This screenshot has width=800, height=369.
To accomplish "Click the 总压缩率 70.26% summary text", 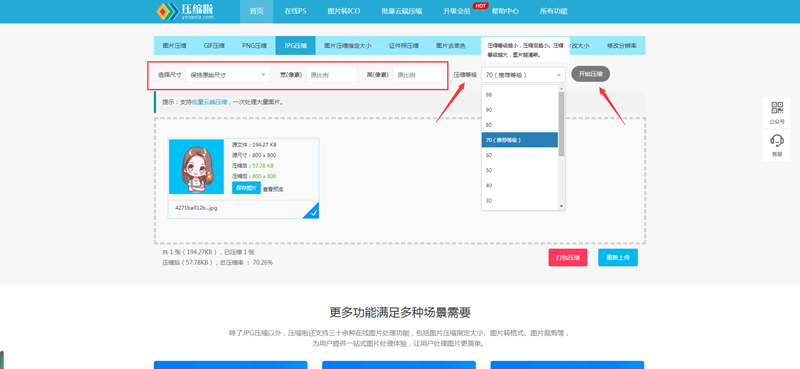I will (247, 263).
